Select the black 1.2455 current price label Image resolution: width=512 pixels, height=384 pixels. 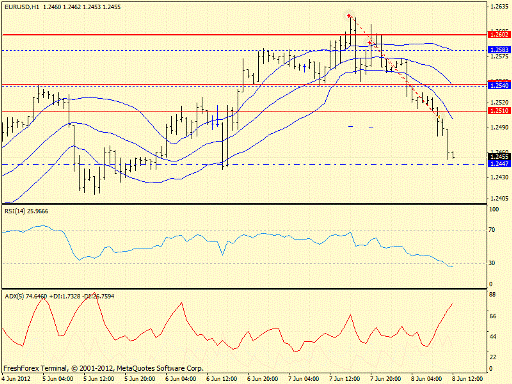tap(499, 157)
